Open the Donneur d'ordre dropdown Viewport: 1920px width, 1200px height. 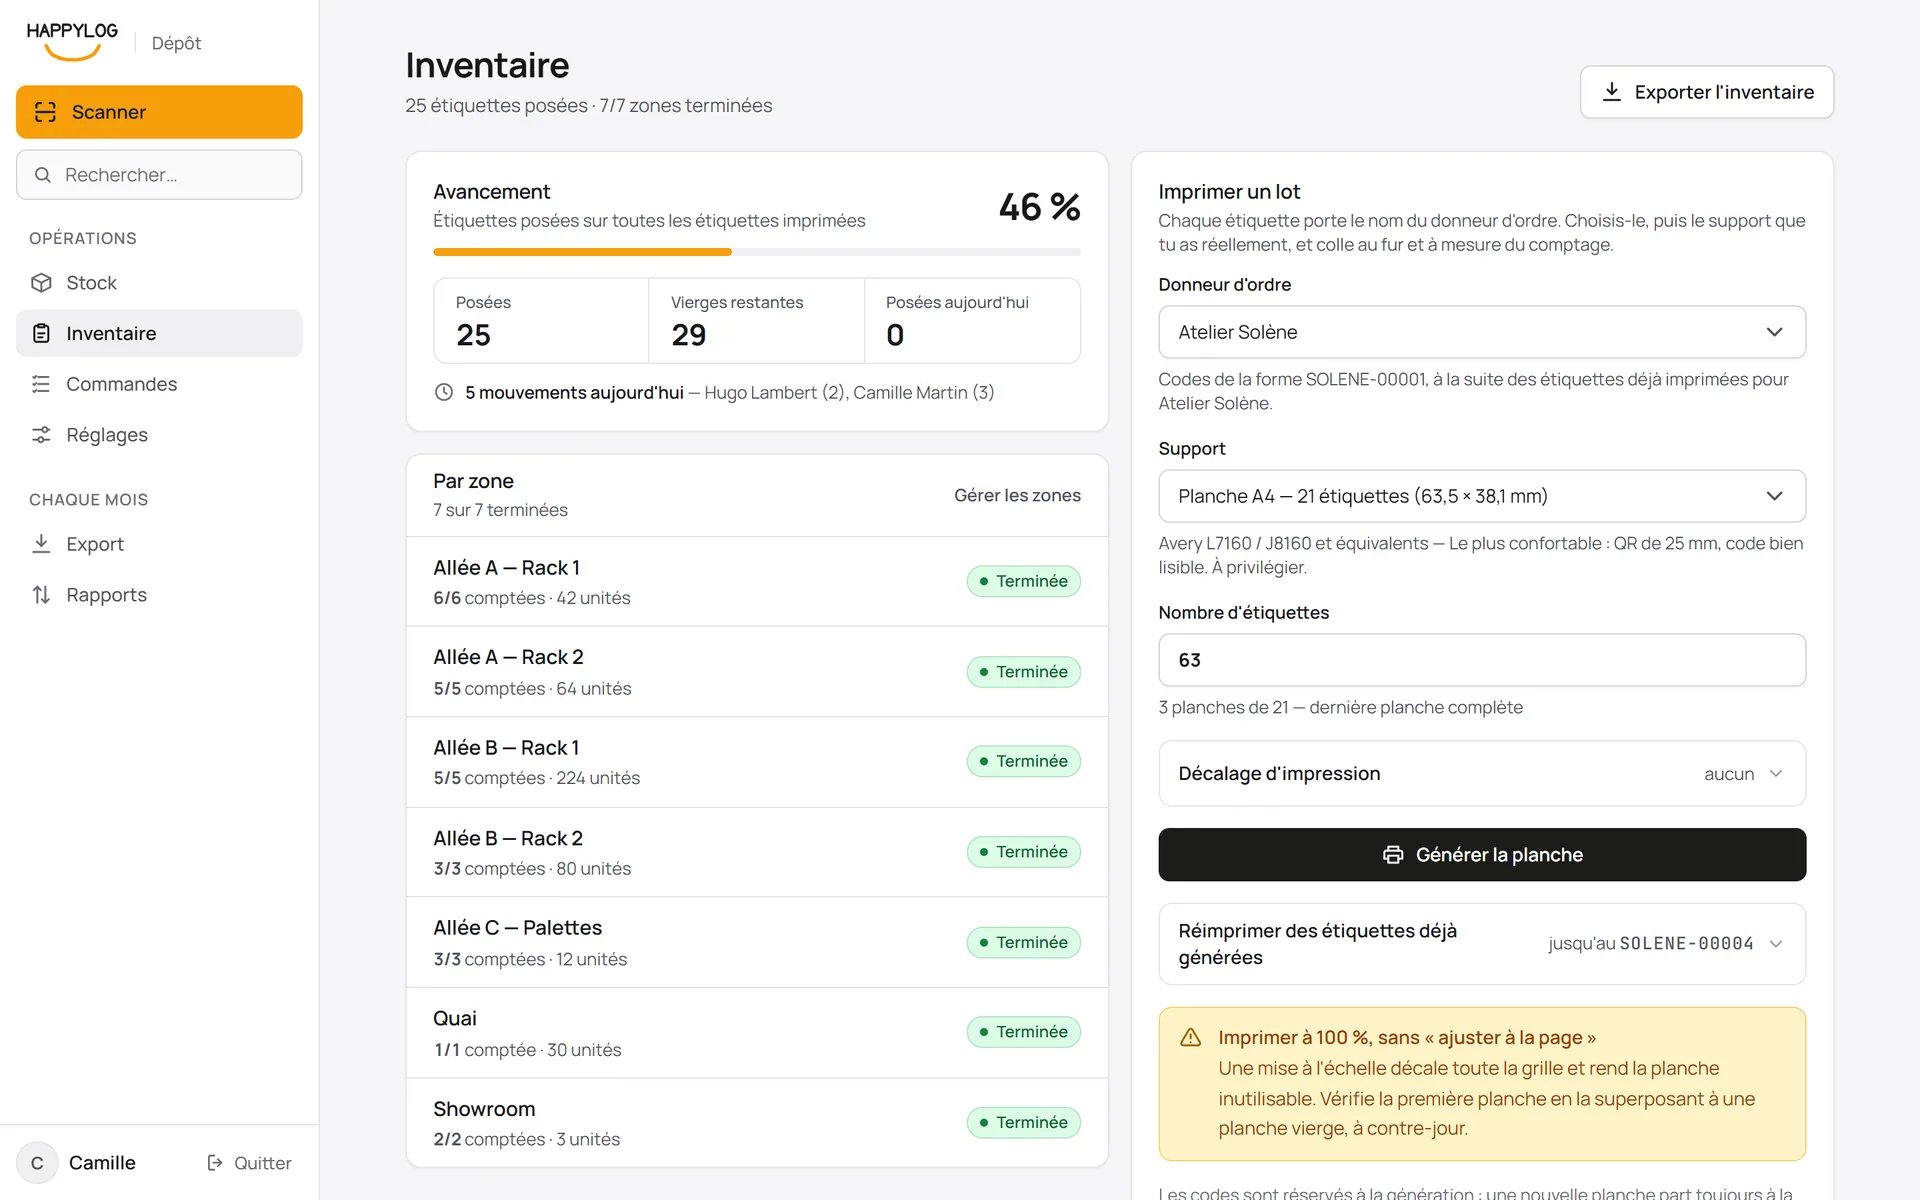coord(1482,332)
